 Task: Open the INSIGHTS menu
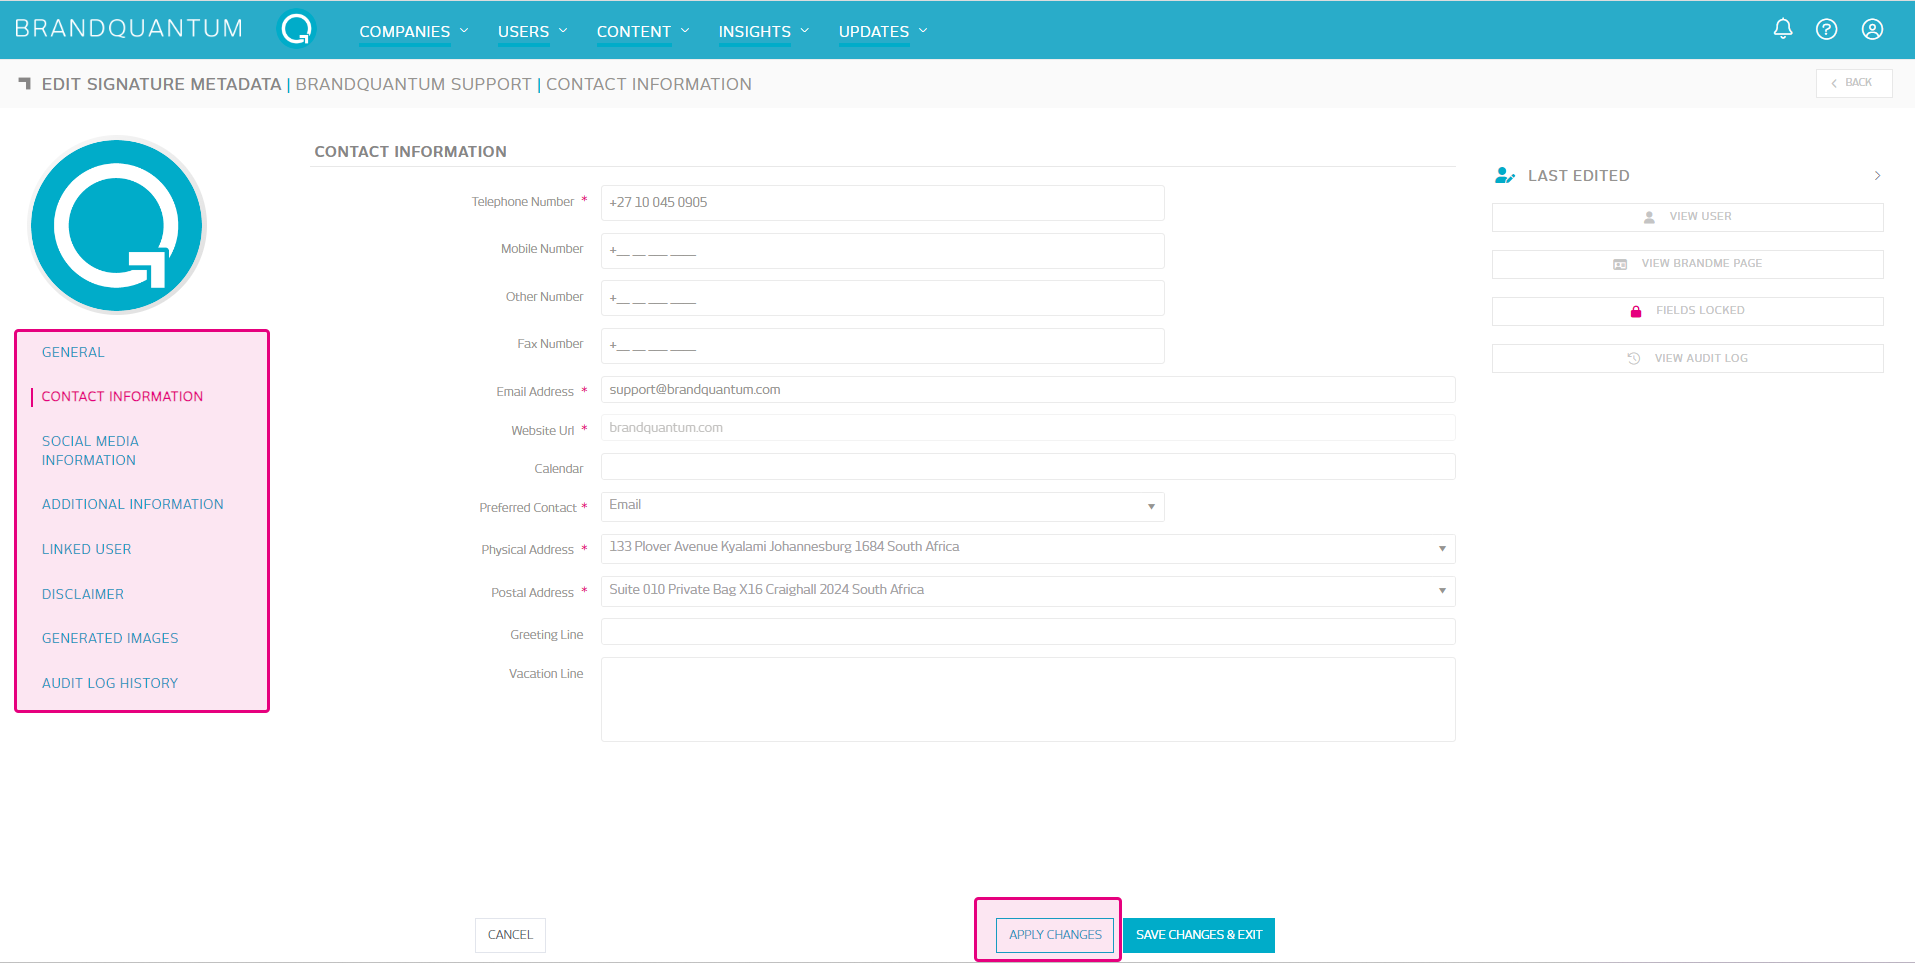click(754, 32)
